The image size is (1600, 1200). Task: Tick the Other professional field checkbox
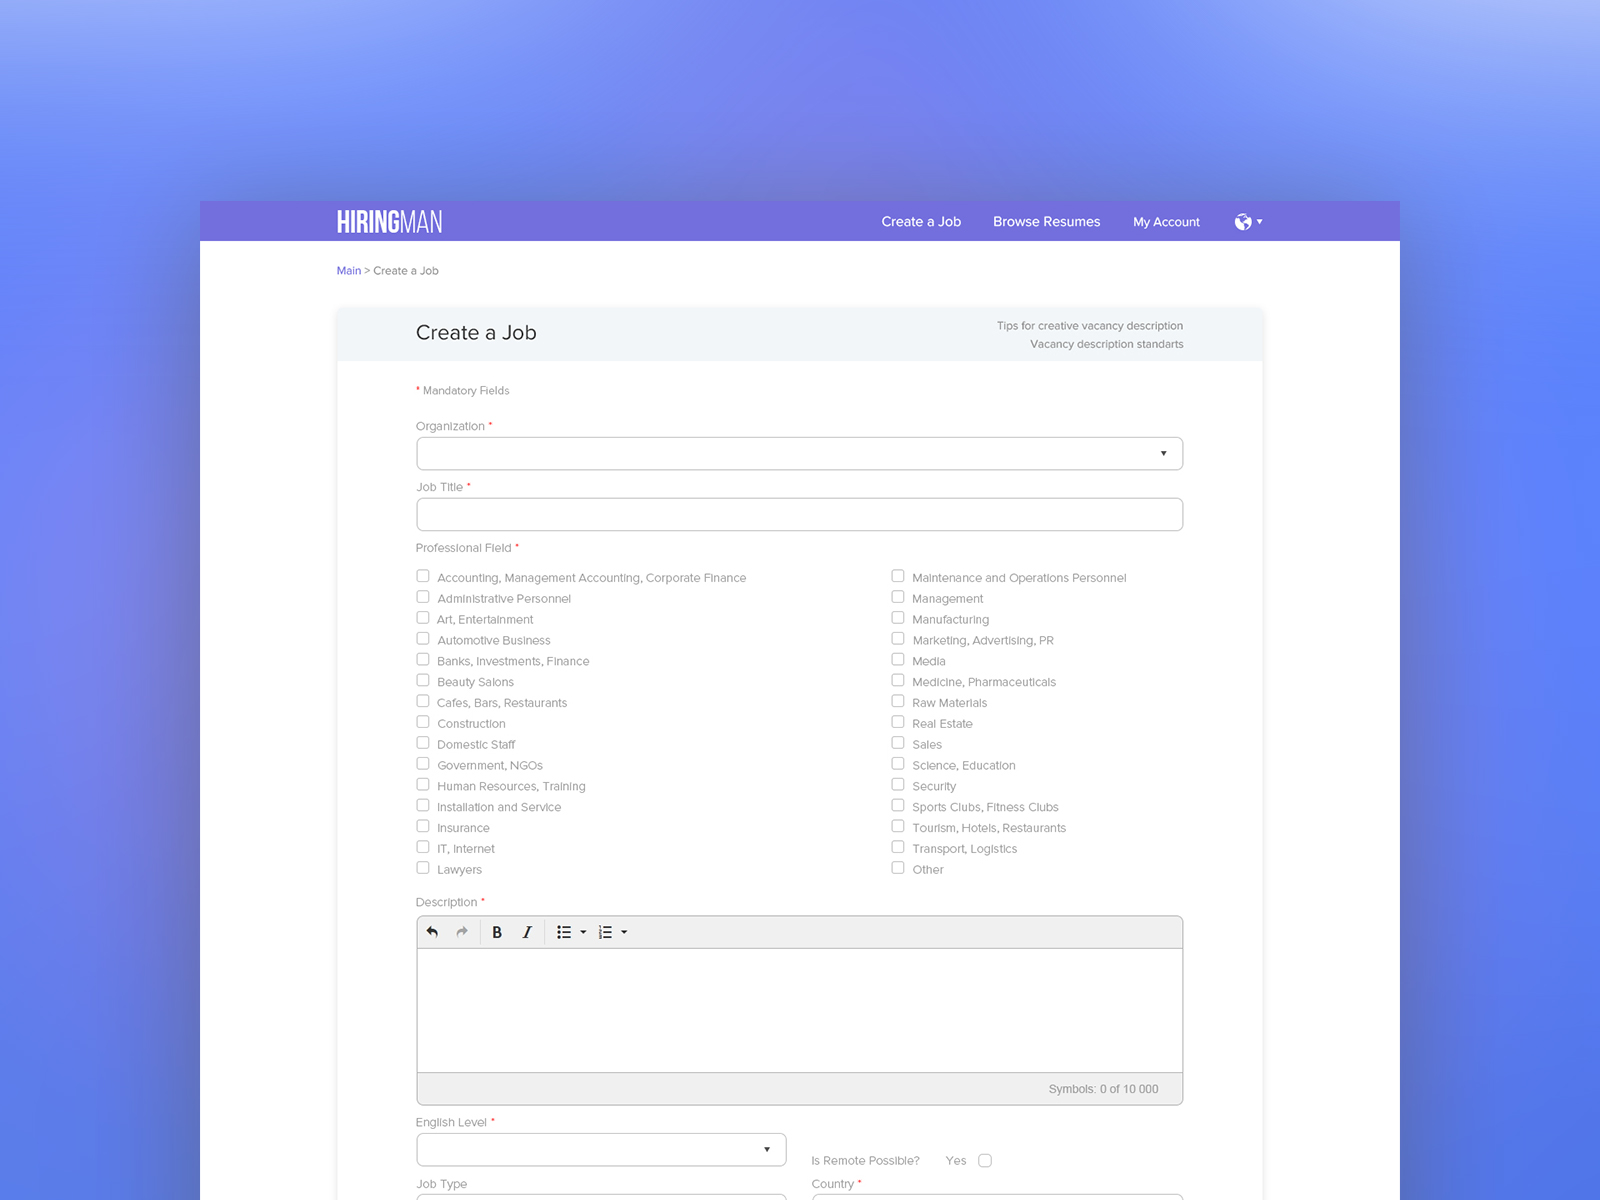click(898, 868)
